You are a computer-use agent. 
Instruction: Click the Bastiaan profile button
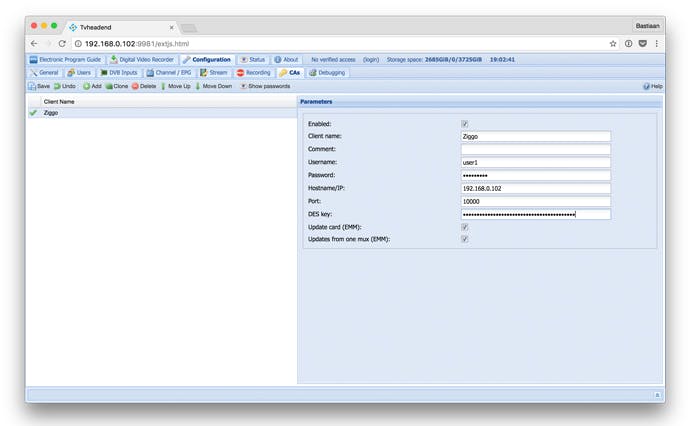pos(647,26)
